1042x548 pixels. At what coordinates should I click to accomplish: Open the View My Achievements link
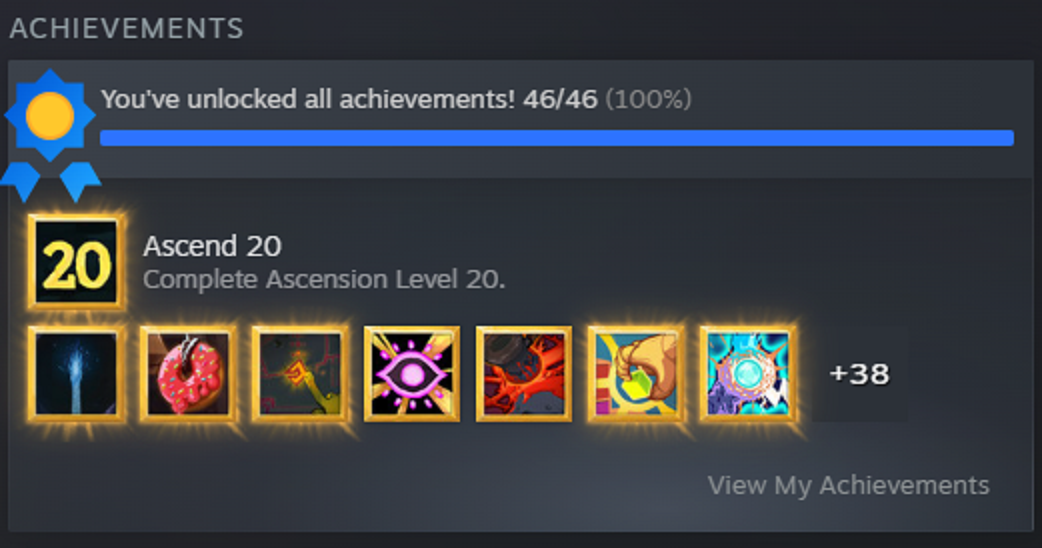849,486
